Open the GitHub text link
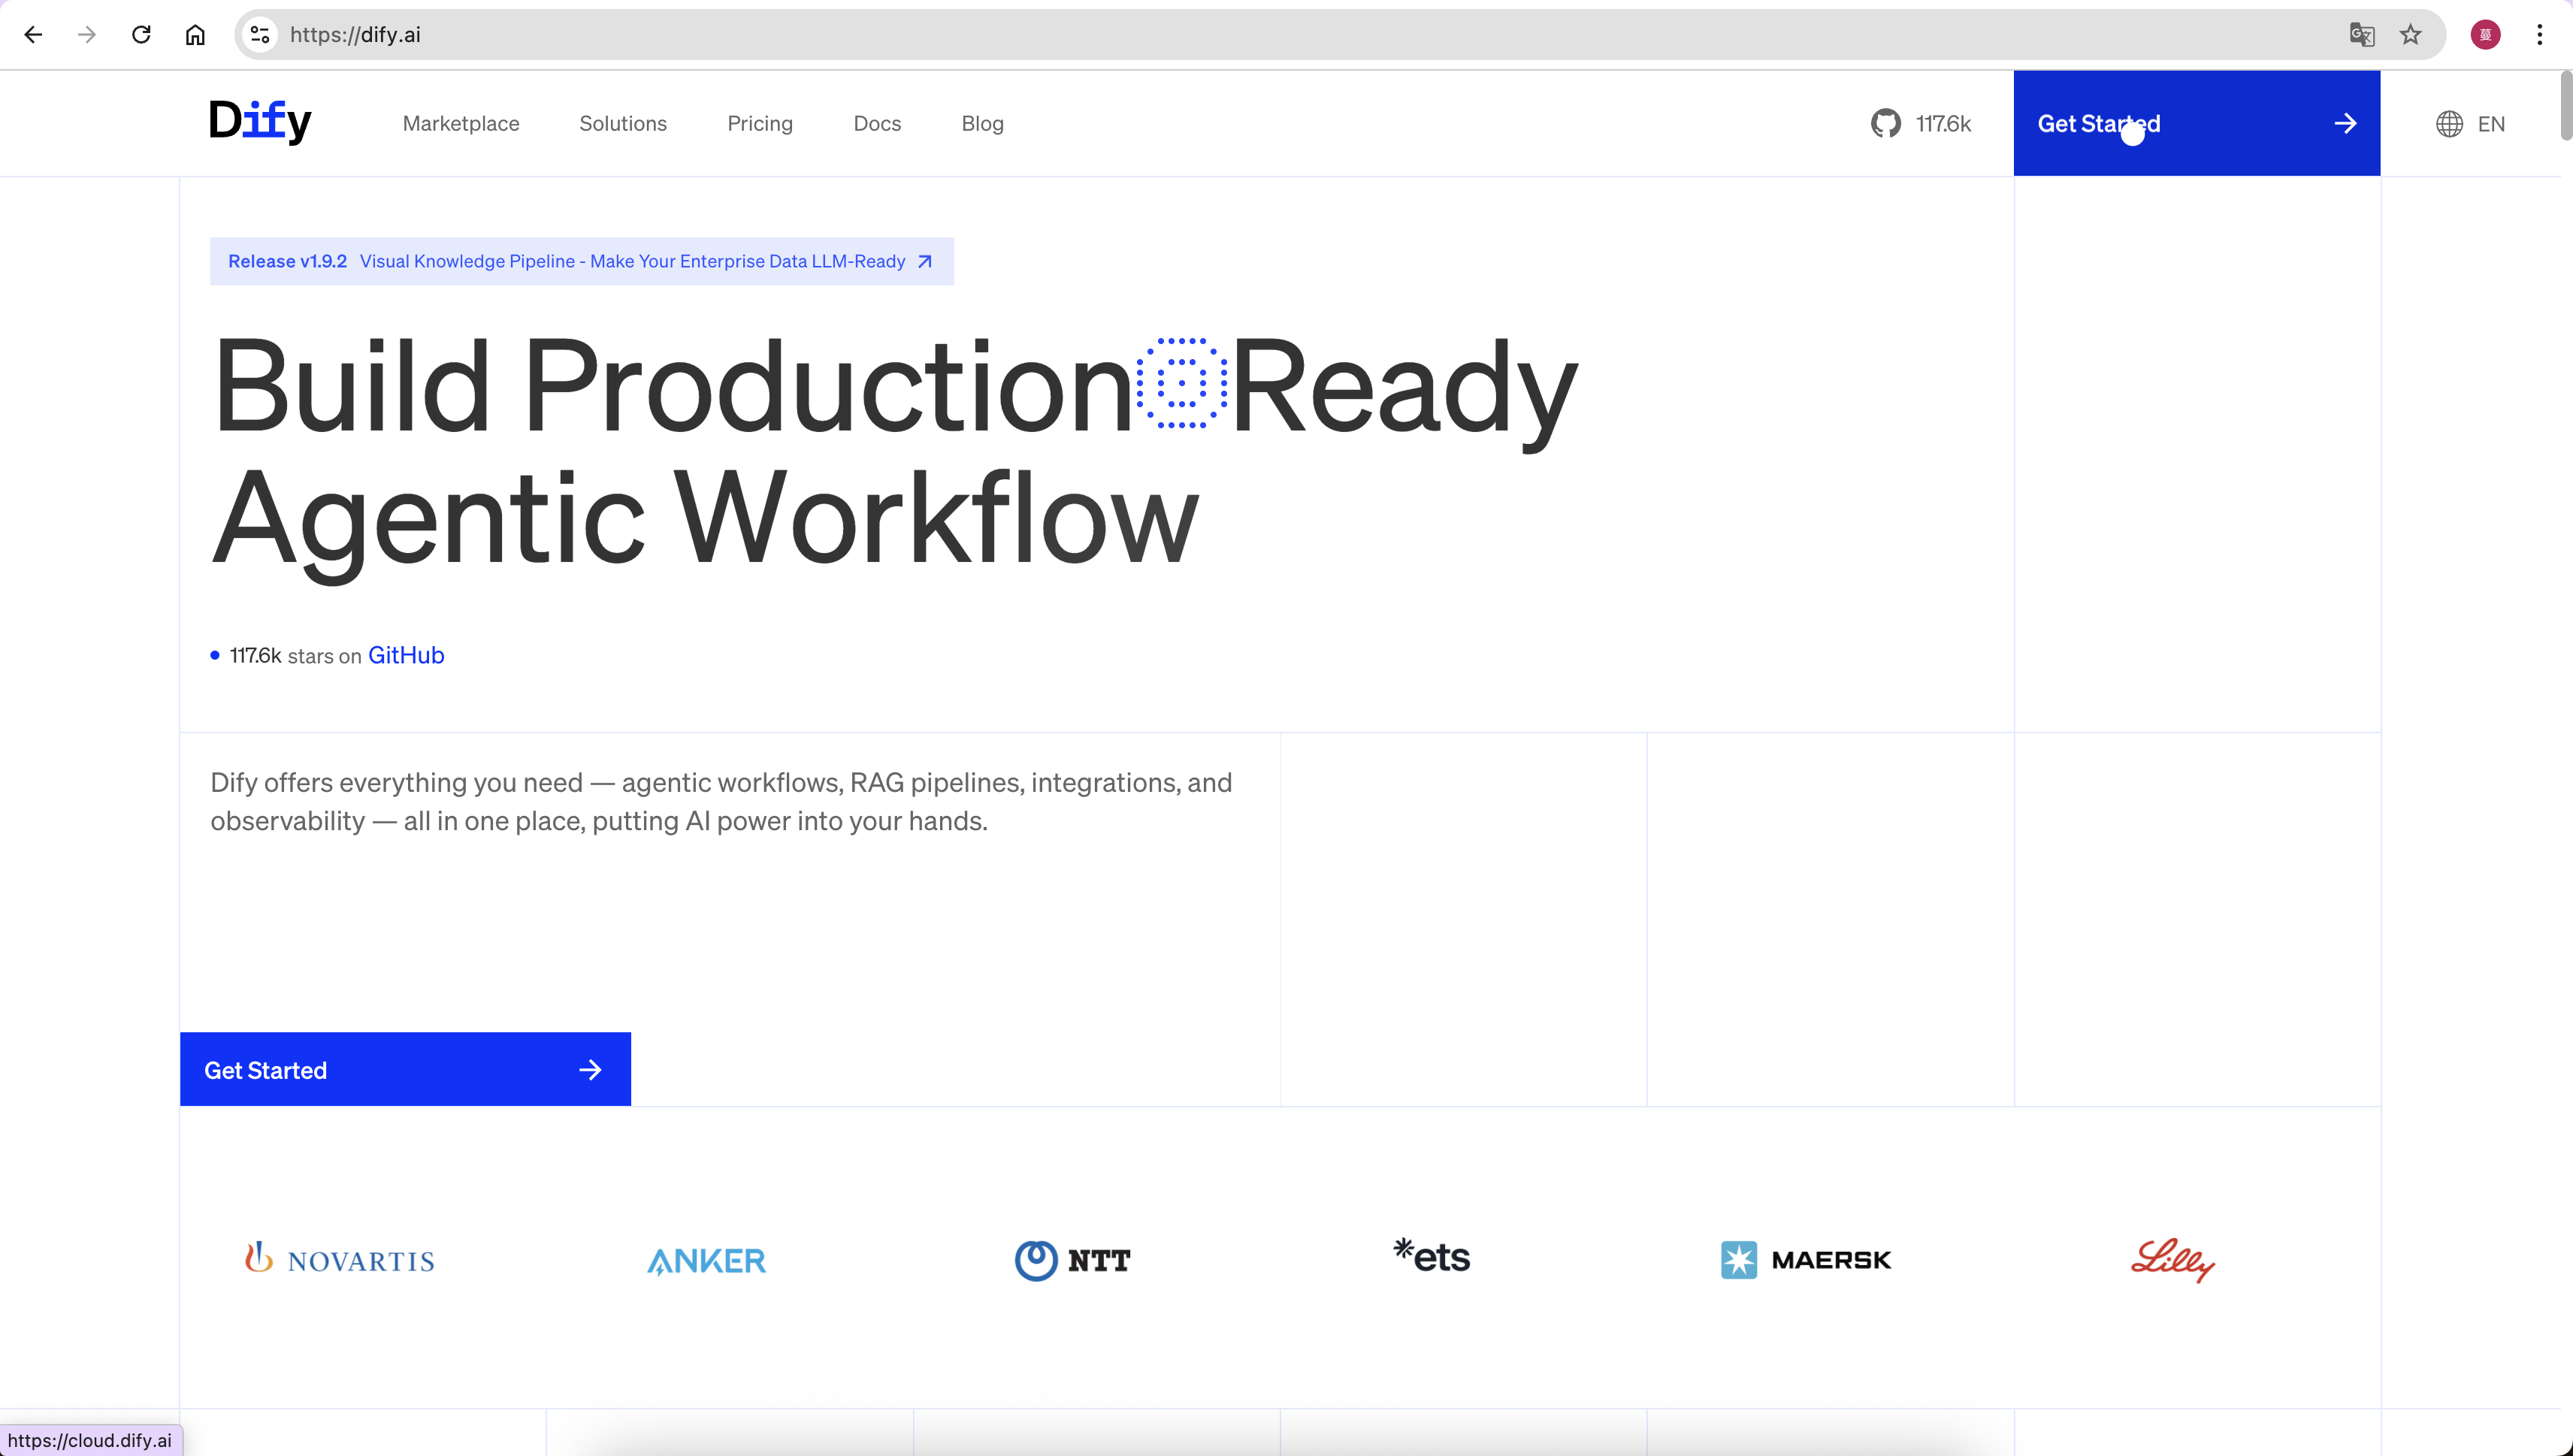 (x=406, y=655)
